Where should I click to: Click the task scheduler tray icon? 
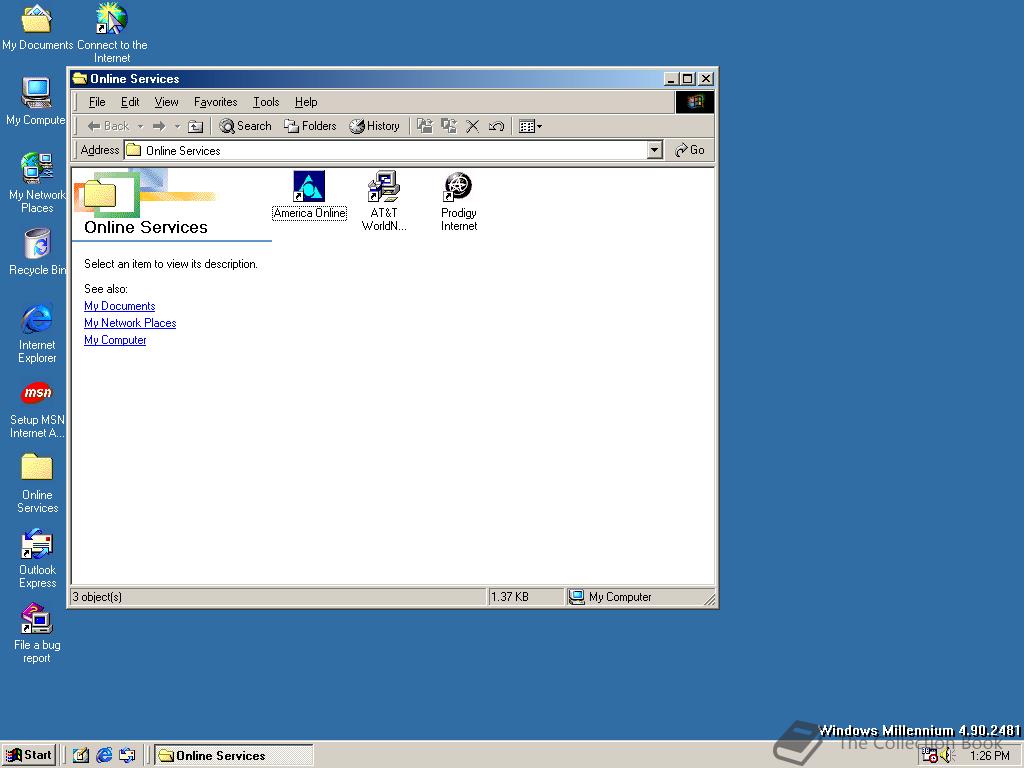929,756
